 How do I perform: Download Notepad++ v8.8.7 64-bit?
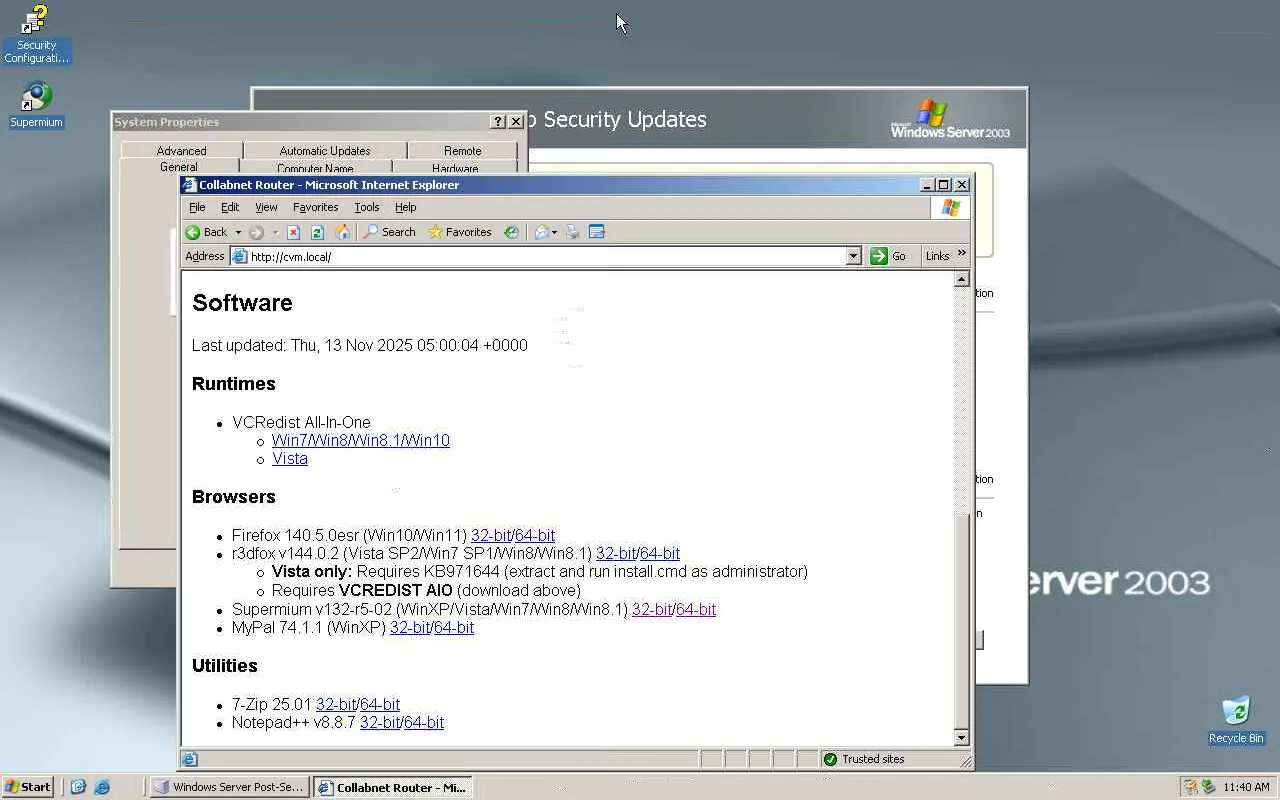pos(424,722)
